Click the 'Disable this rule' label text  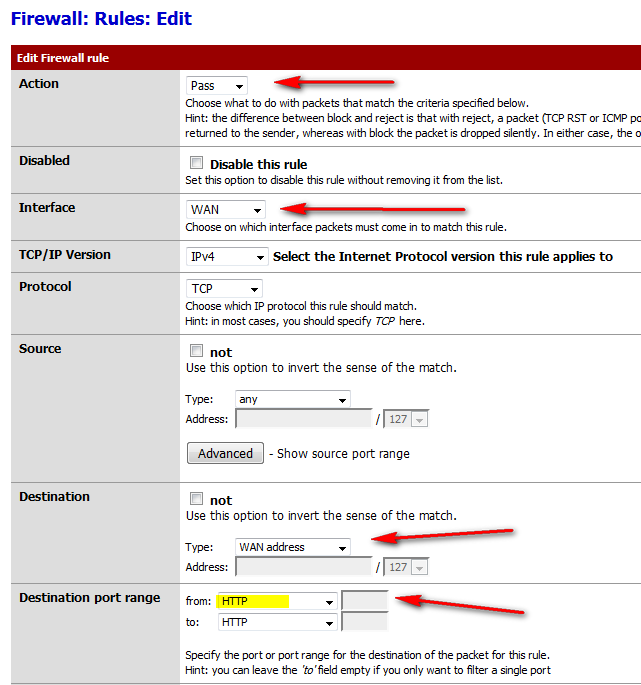tap(259, 164)
